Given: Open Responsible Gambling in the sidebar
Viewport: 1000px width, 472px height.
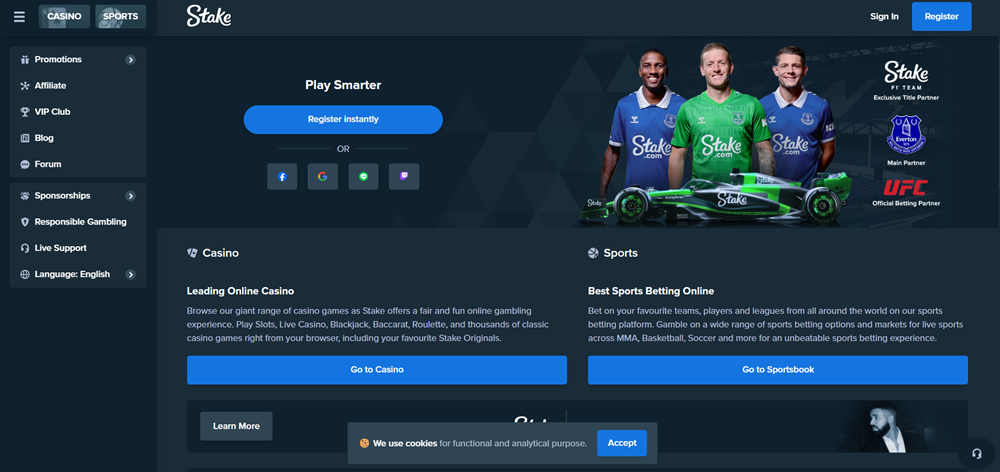Looking at the screenshot, I should [x=78, y=222].
